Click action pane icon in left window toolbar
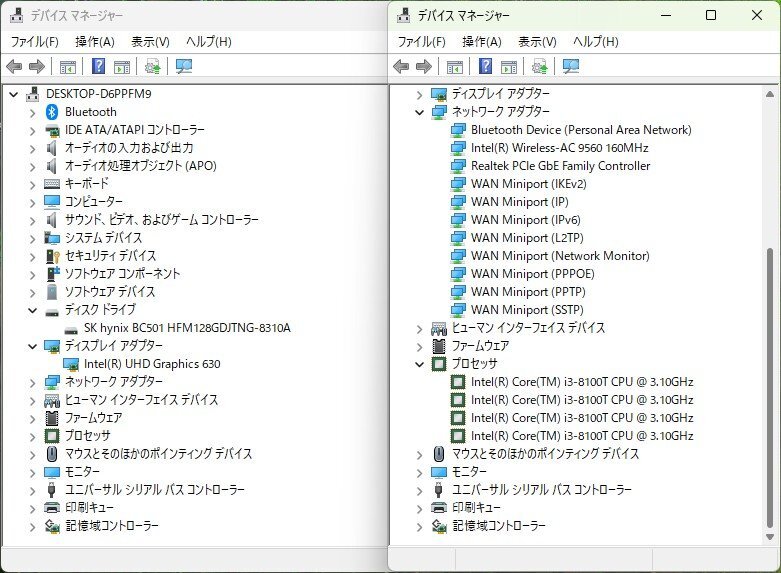 [122, 66]
